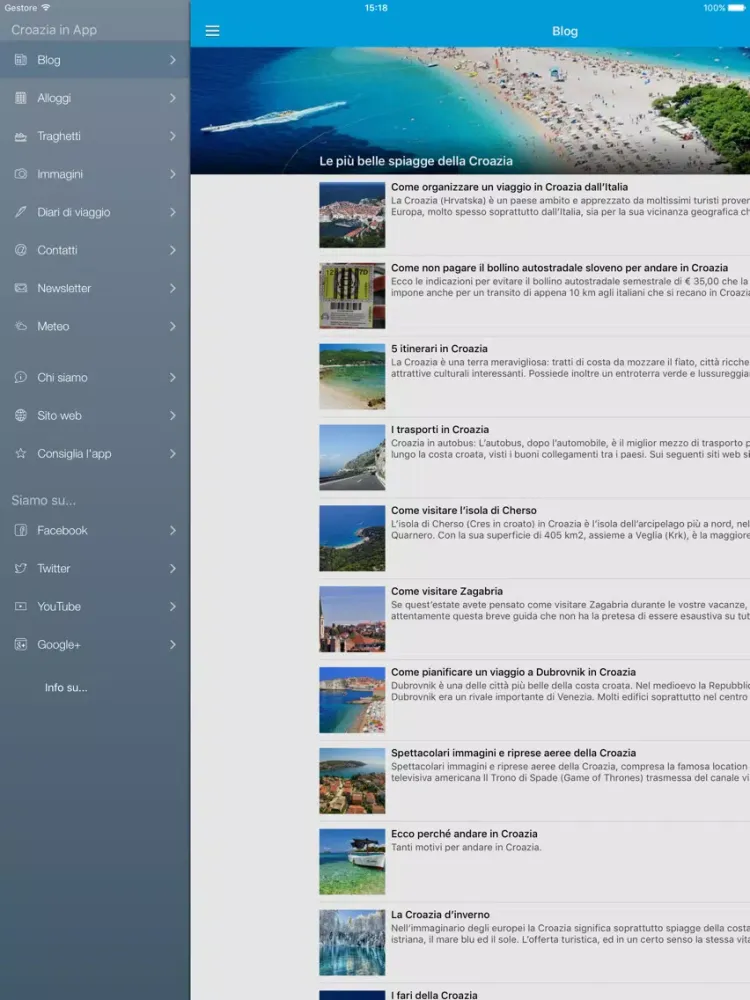Select Diari di viaggio menu item
750x1000 pixels.
[x=95, y=212]
